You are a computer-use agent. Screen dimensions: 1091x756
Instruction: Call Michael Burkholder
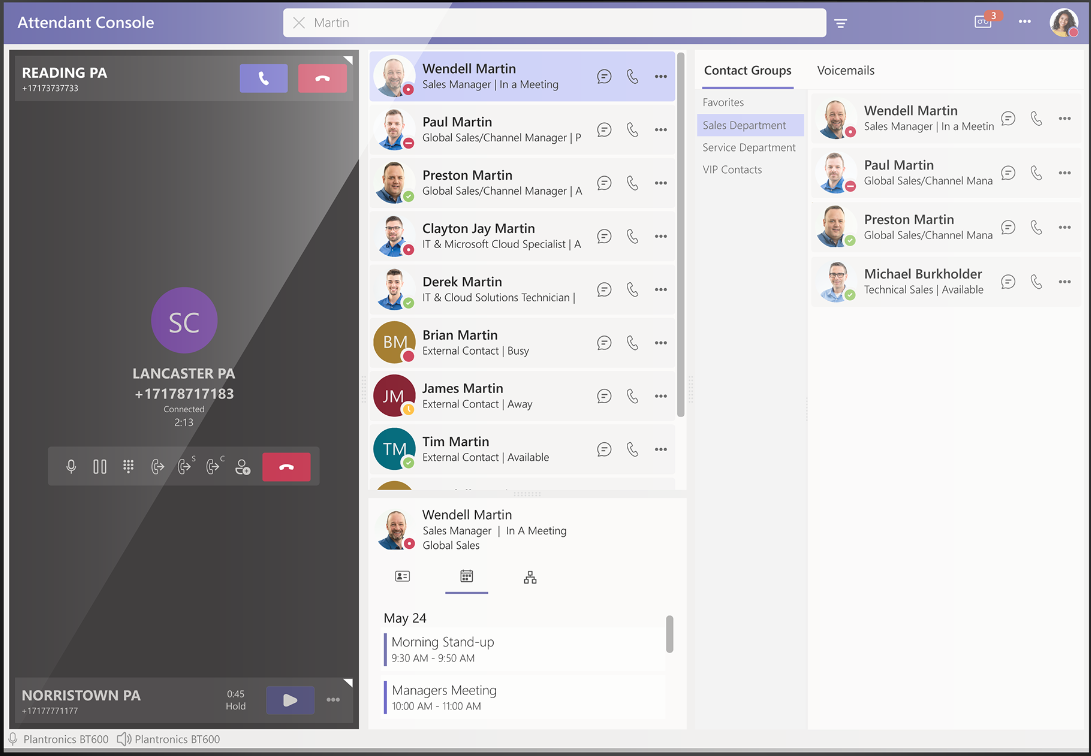coord(1036,282)
